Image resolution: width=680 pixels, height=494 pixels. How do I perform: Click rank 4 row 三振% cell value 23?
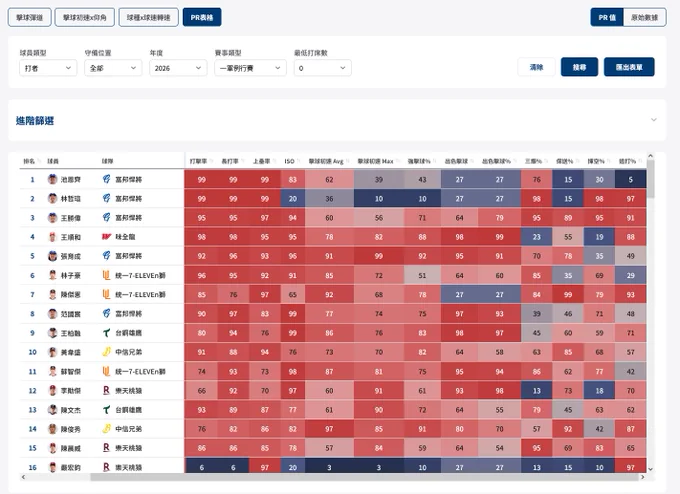click(x=536, y=237)
